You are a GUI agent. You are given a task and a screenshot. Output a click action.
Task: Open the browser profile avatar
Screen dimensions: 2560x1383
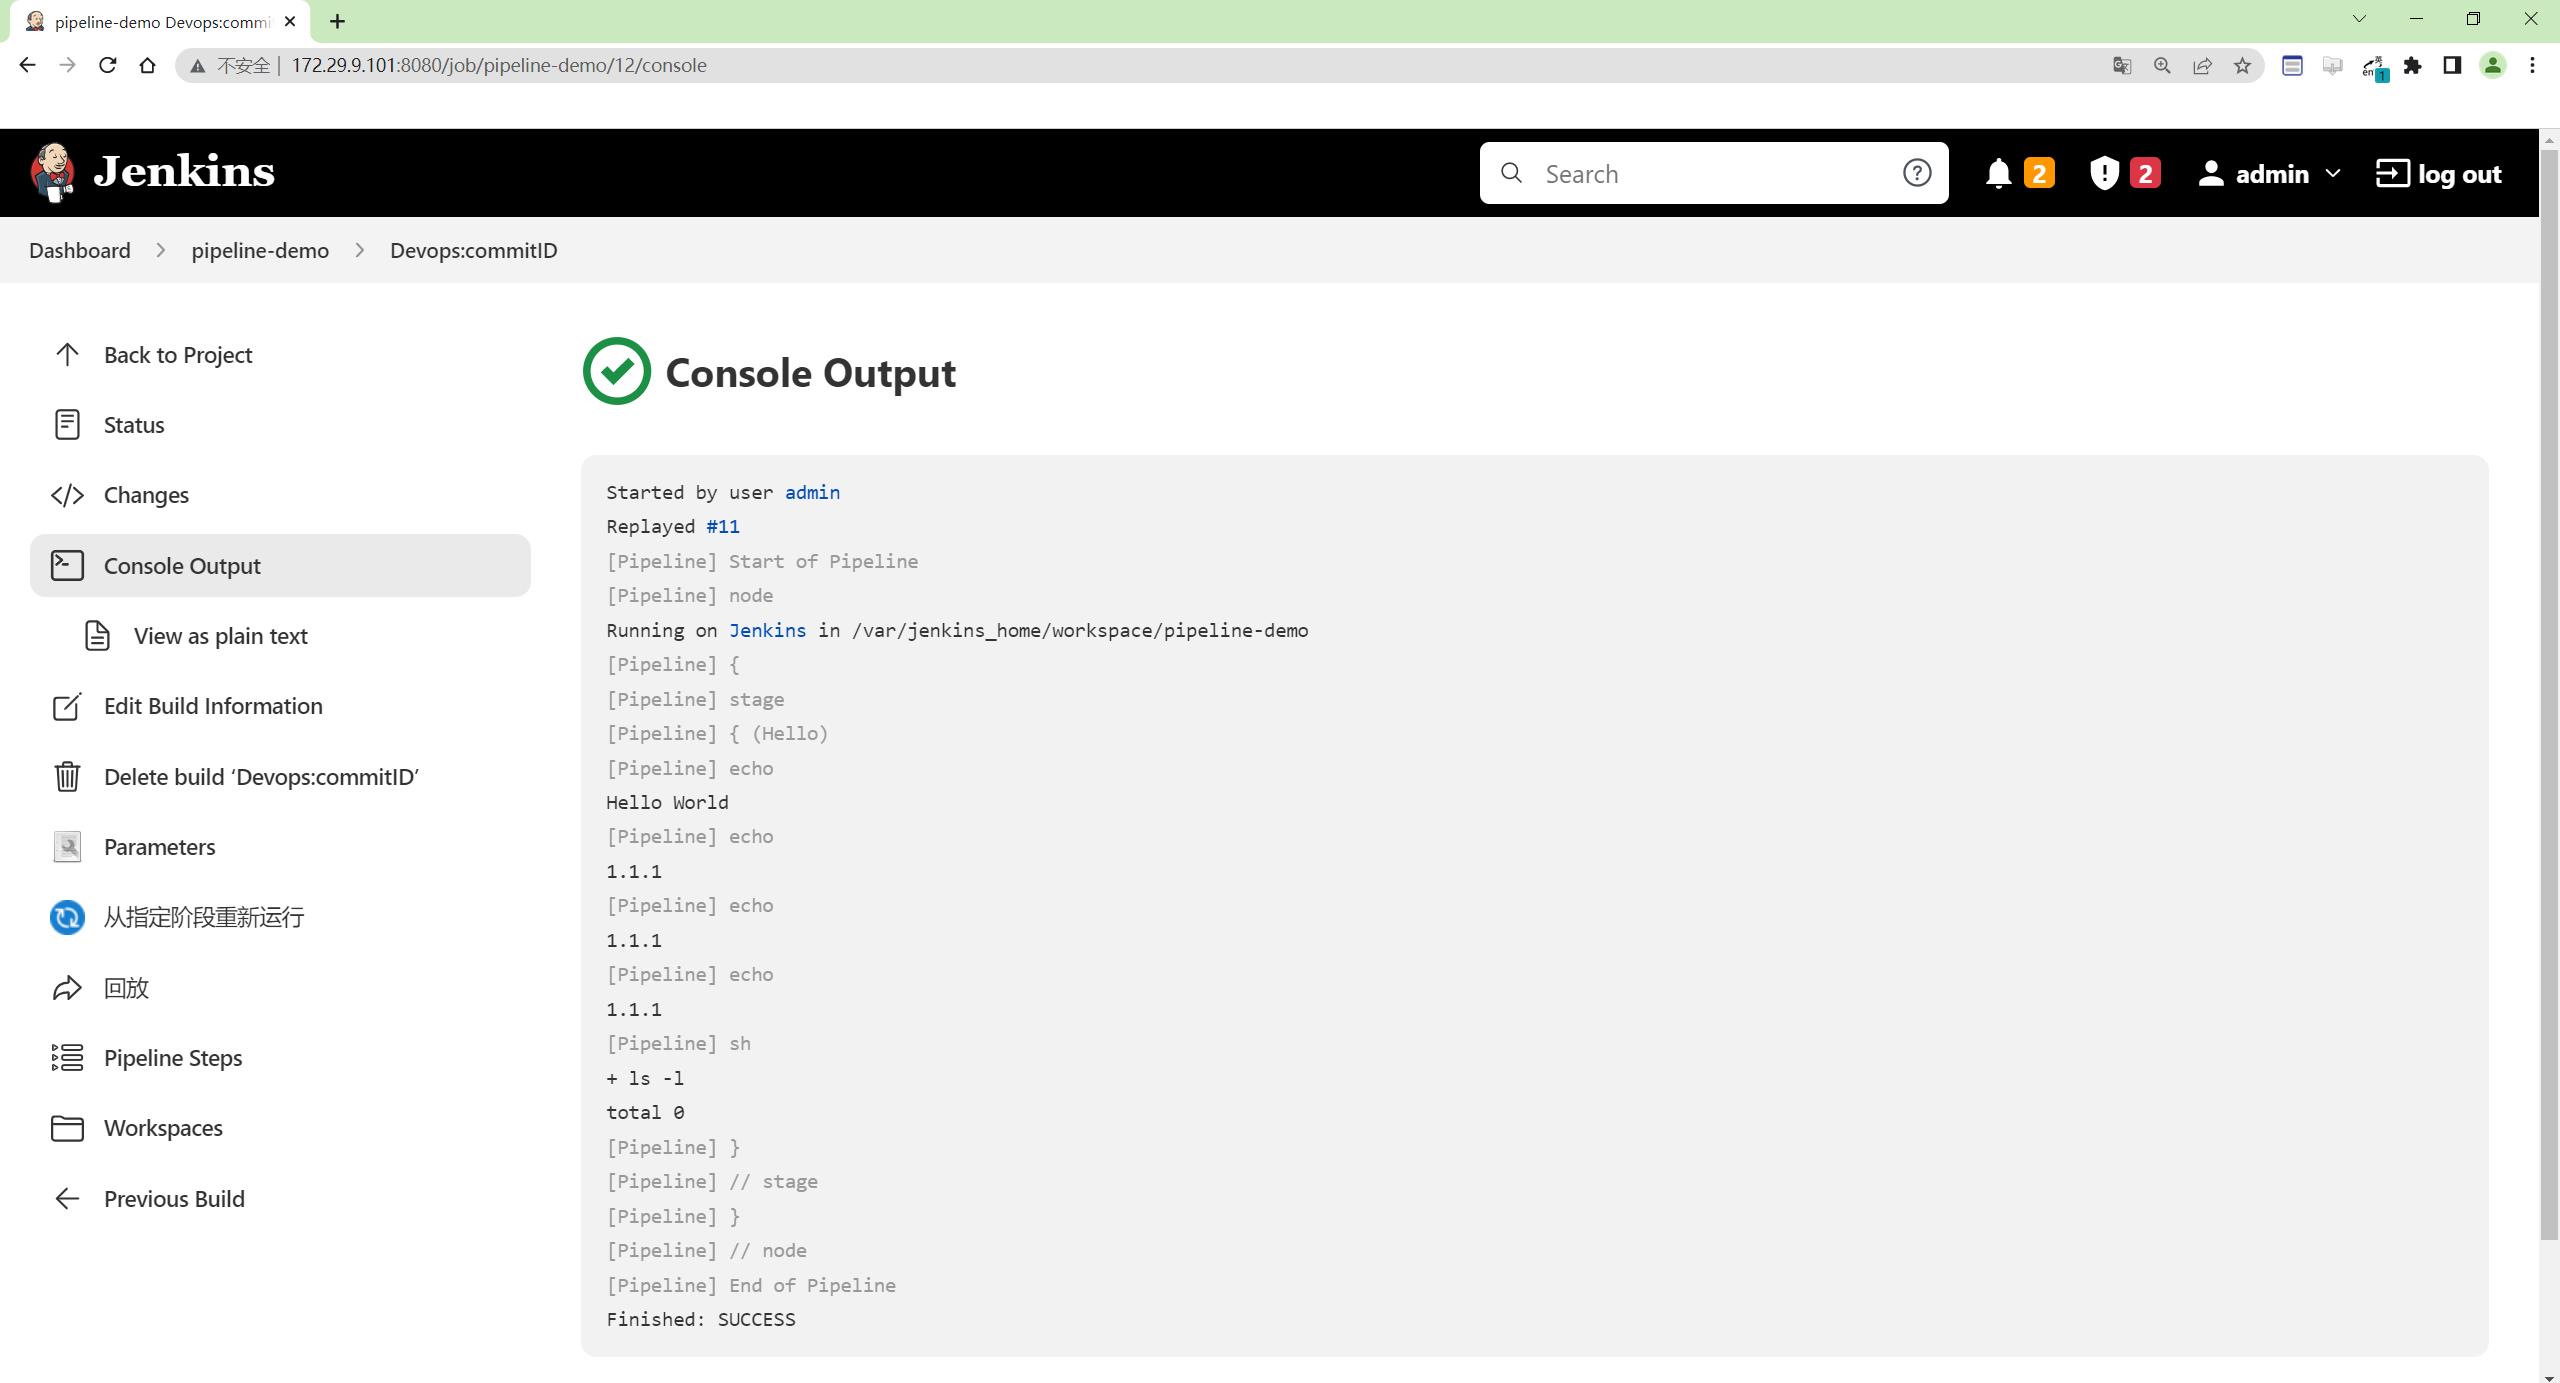click(2493, 66)
